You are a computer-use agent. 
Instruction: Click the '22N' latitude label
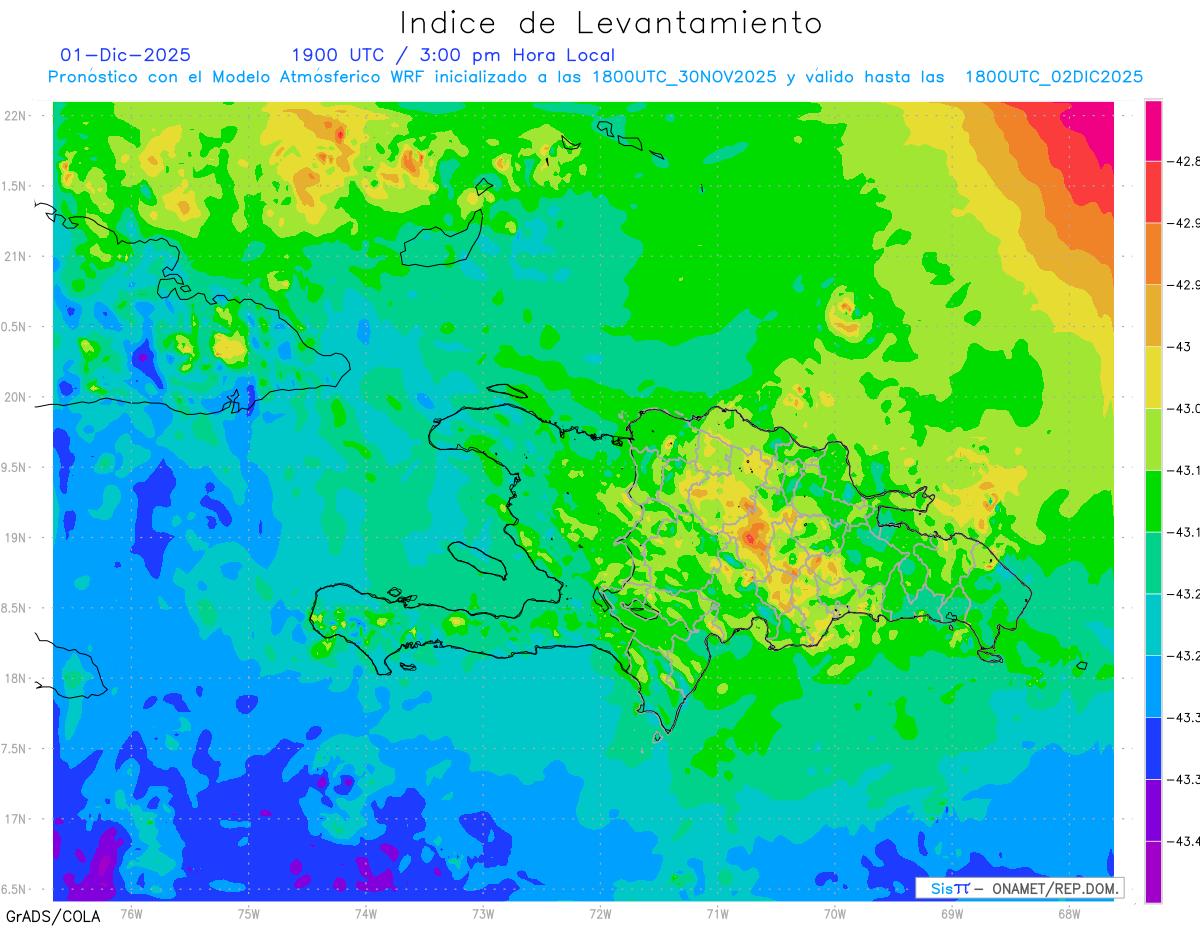[16, 116]
